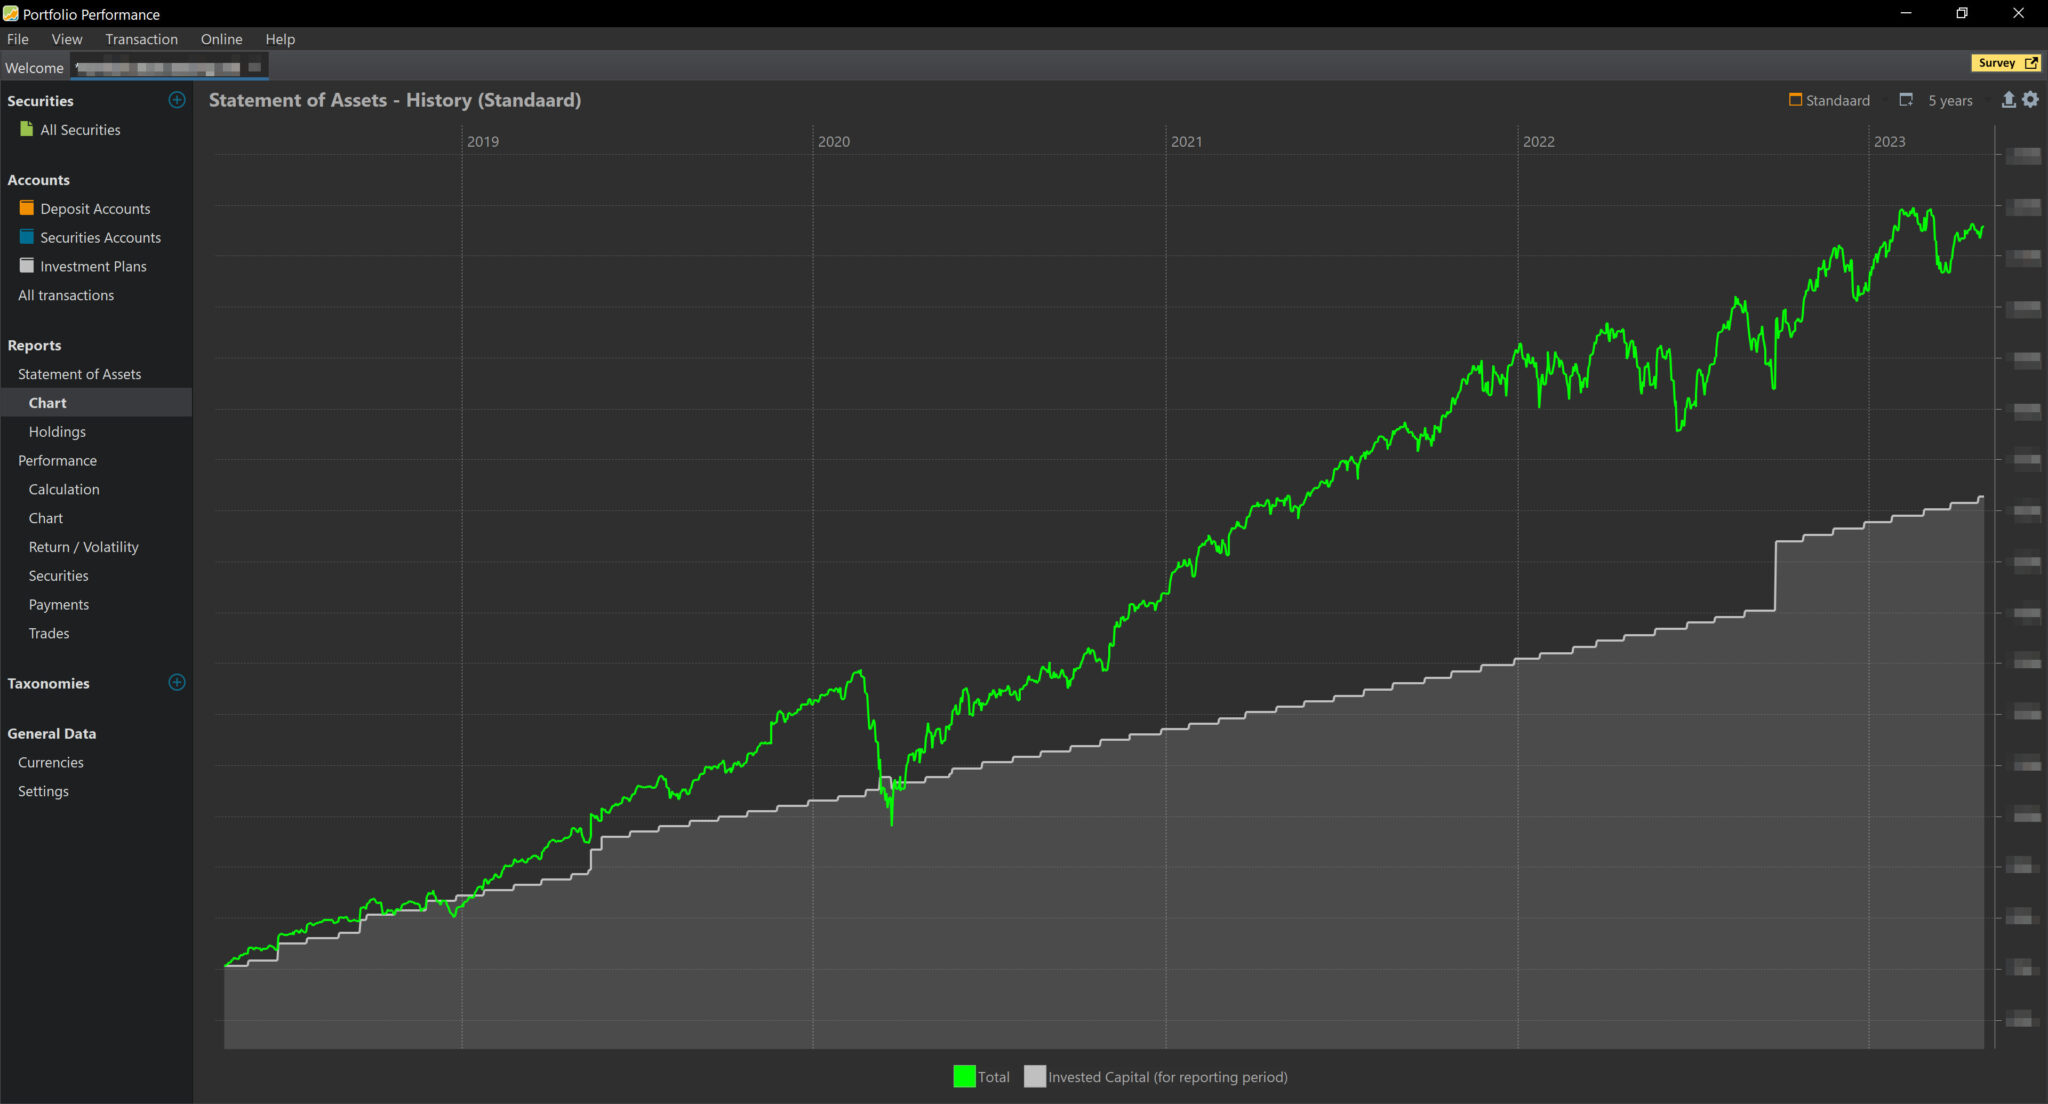2048x1104 pixels.
Task: Open the 5 years period dropdown
Action: tap(1949, 100)
